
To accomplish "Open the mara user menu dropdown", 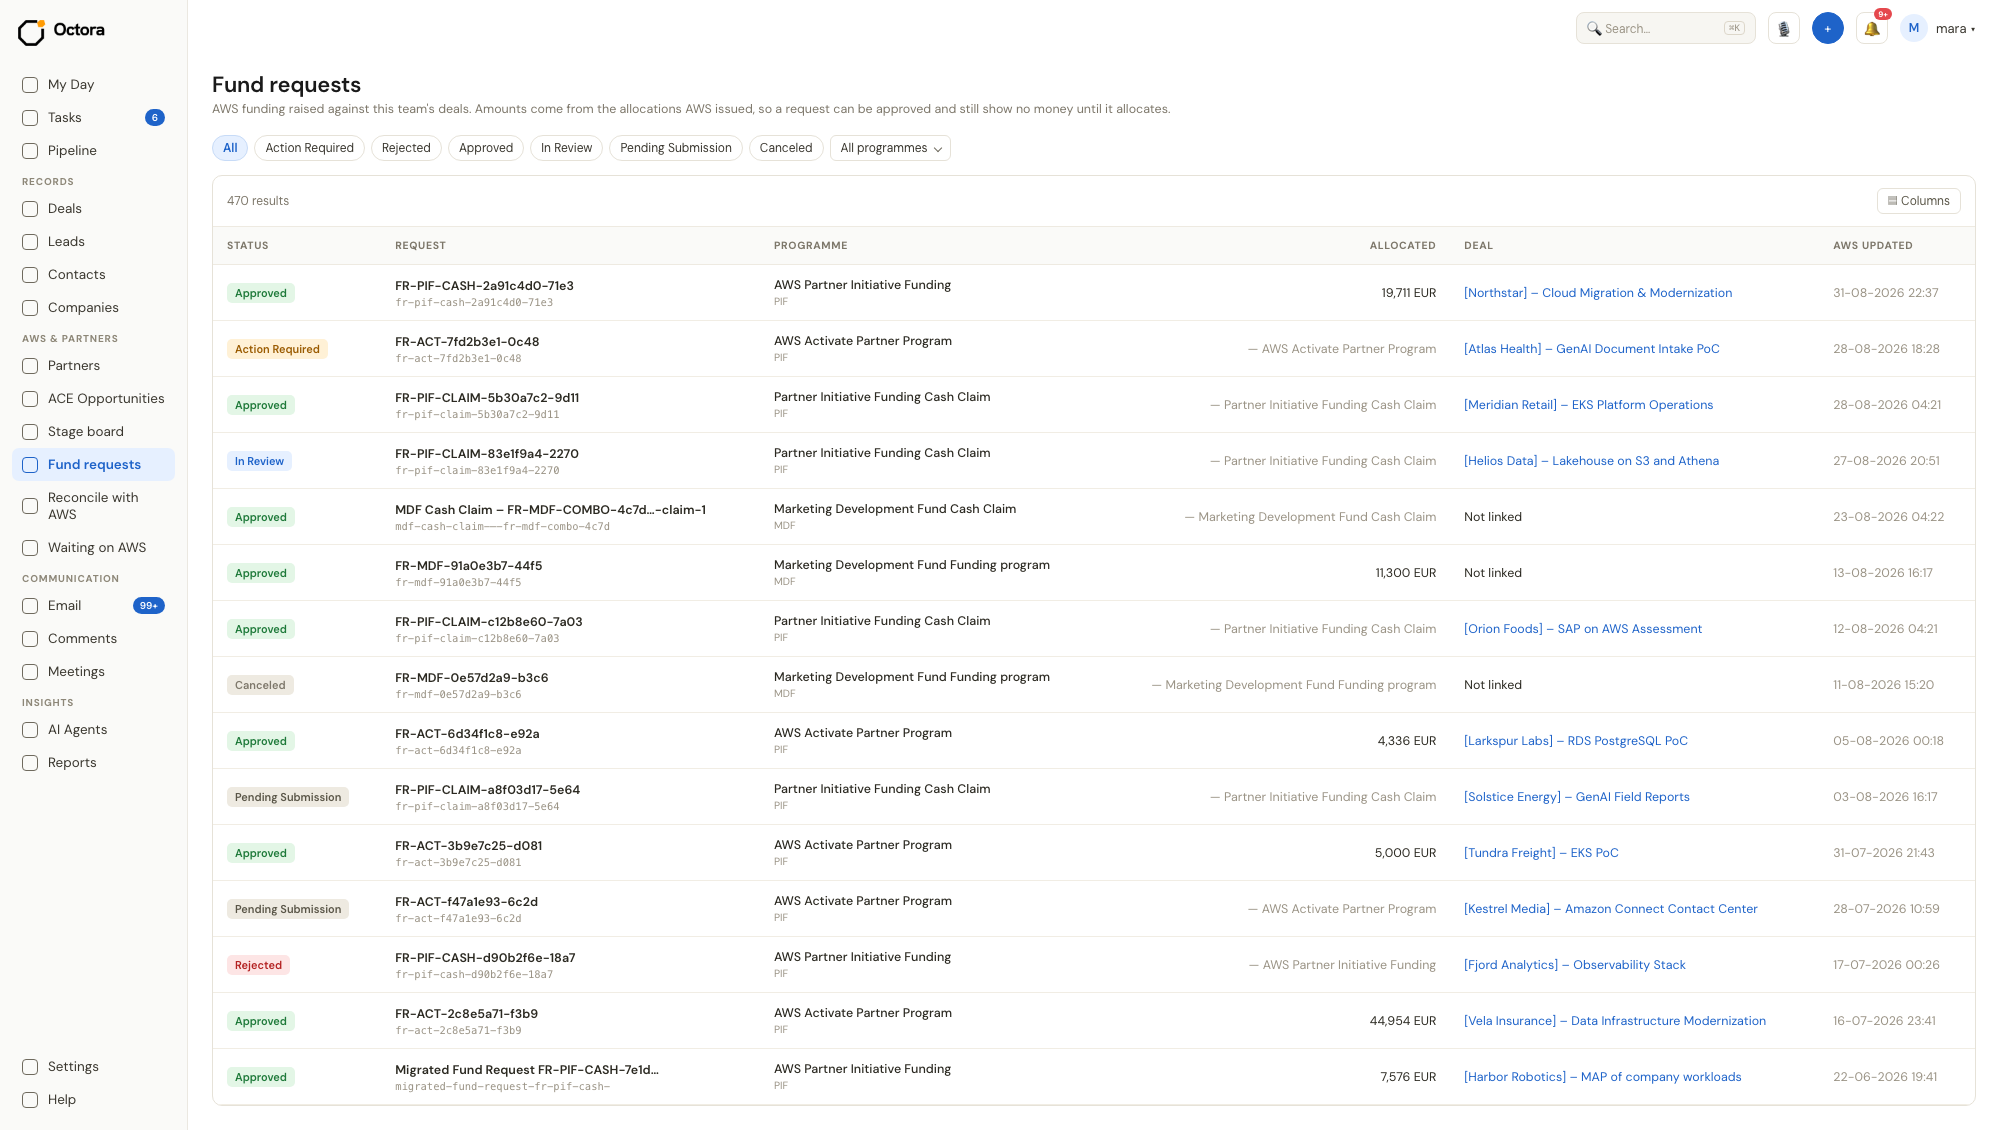I will pyautogui.click(x=1955, y=29).
